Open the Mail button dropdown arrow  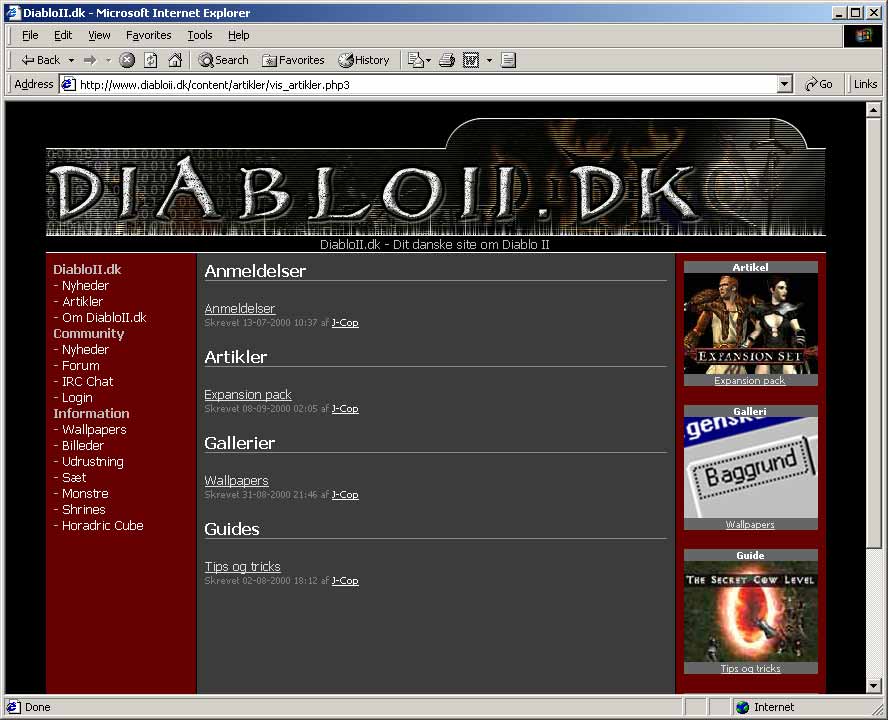click(428, 60)
